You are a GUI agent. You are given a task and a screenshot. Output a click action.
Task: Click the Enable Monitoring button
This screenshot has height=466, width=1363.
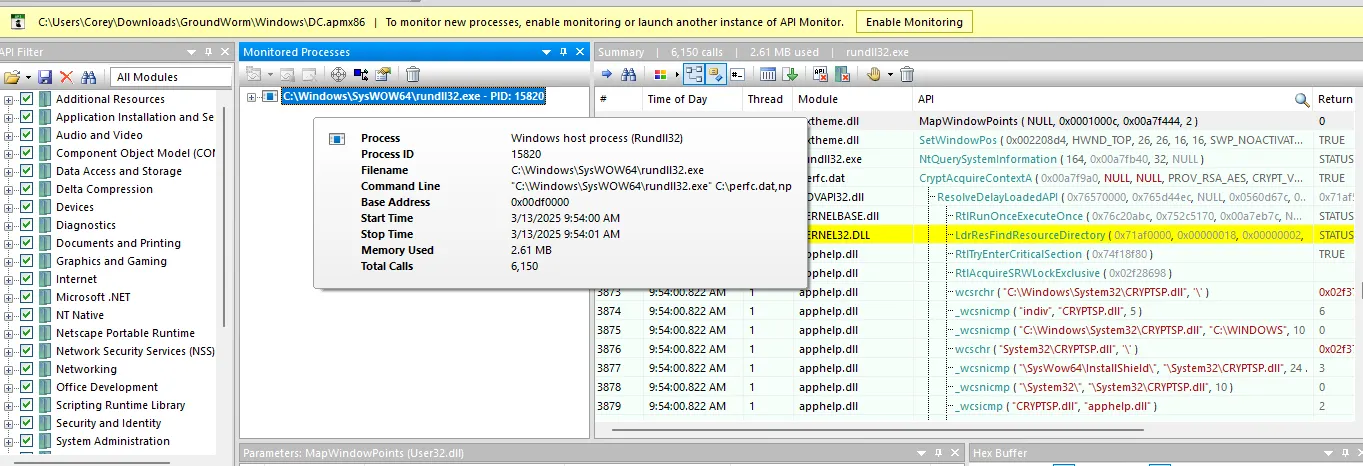pos(914,21)
